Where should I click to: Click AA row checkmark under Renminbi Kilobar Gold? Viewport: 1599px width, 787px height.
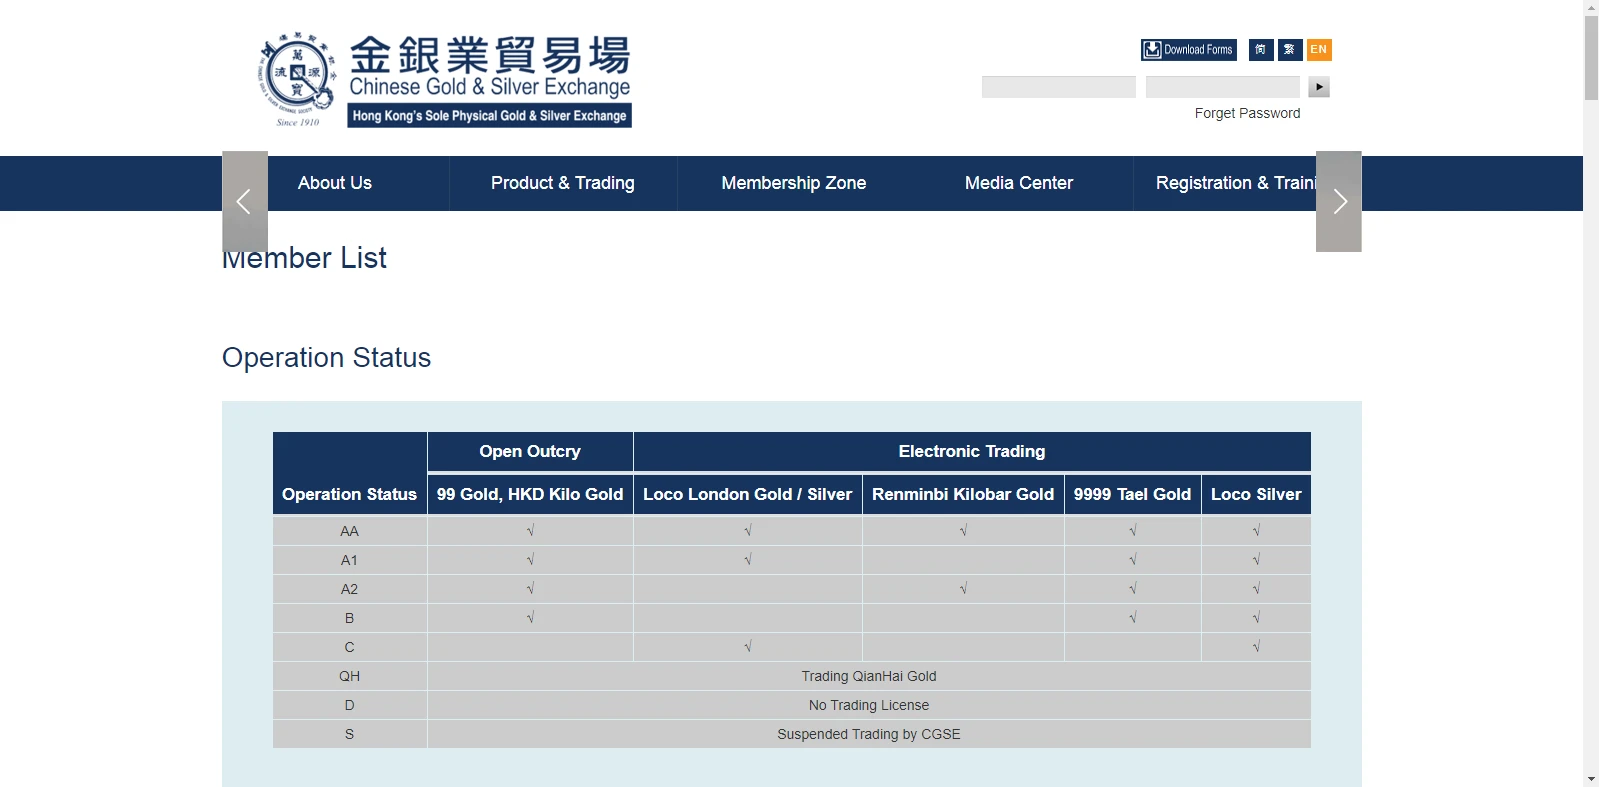pyautogui.click(x=963, y=531)
